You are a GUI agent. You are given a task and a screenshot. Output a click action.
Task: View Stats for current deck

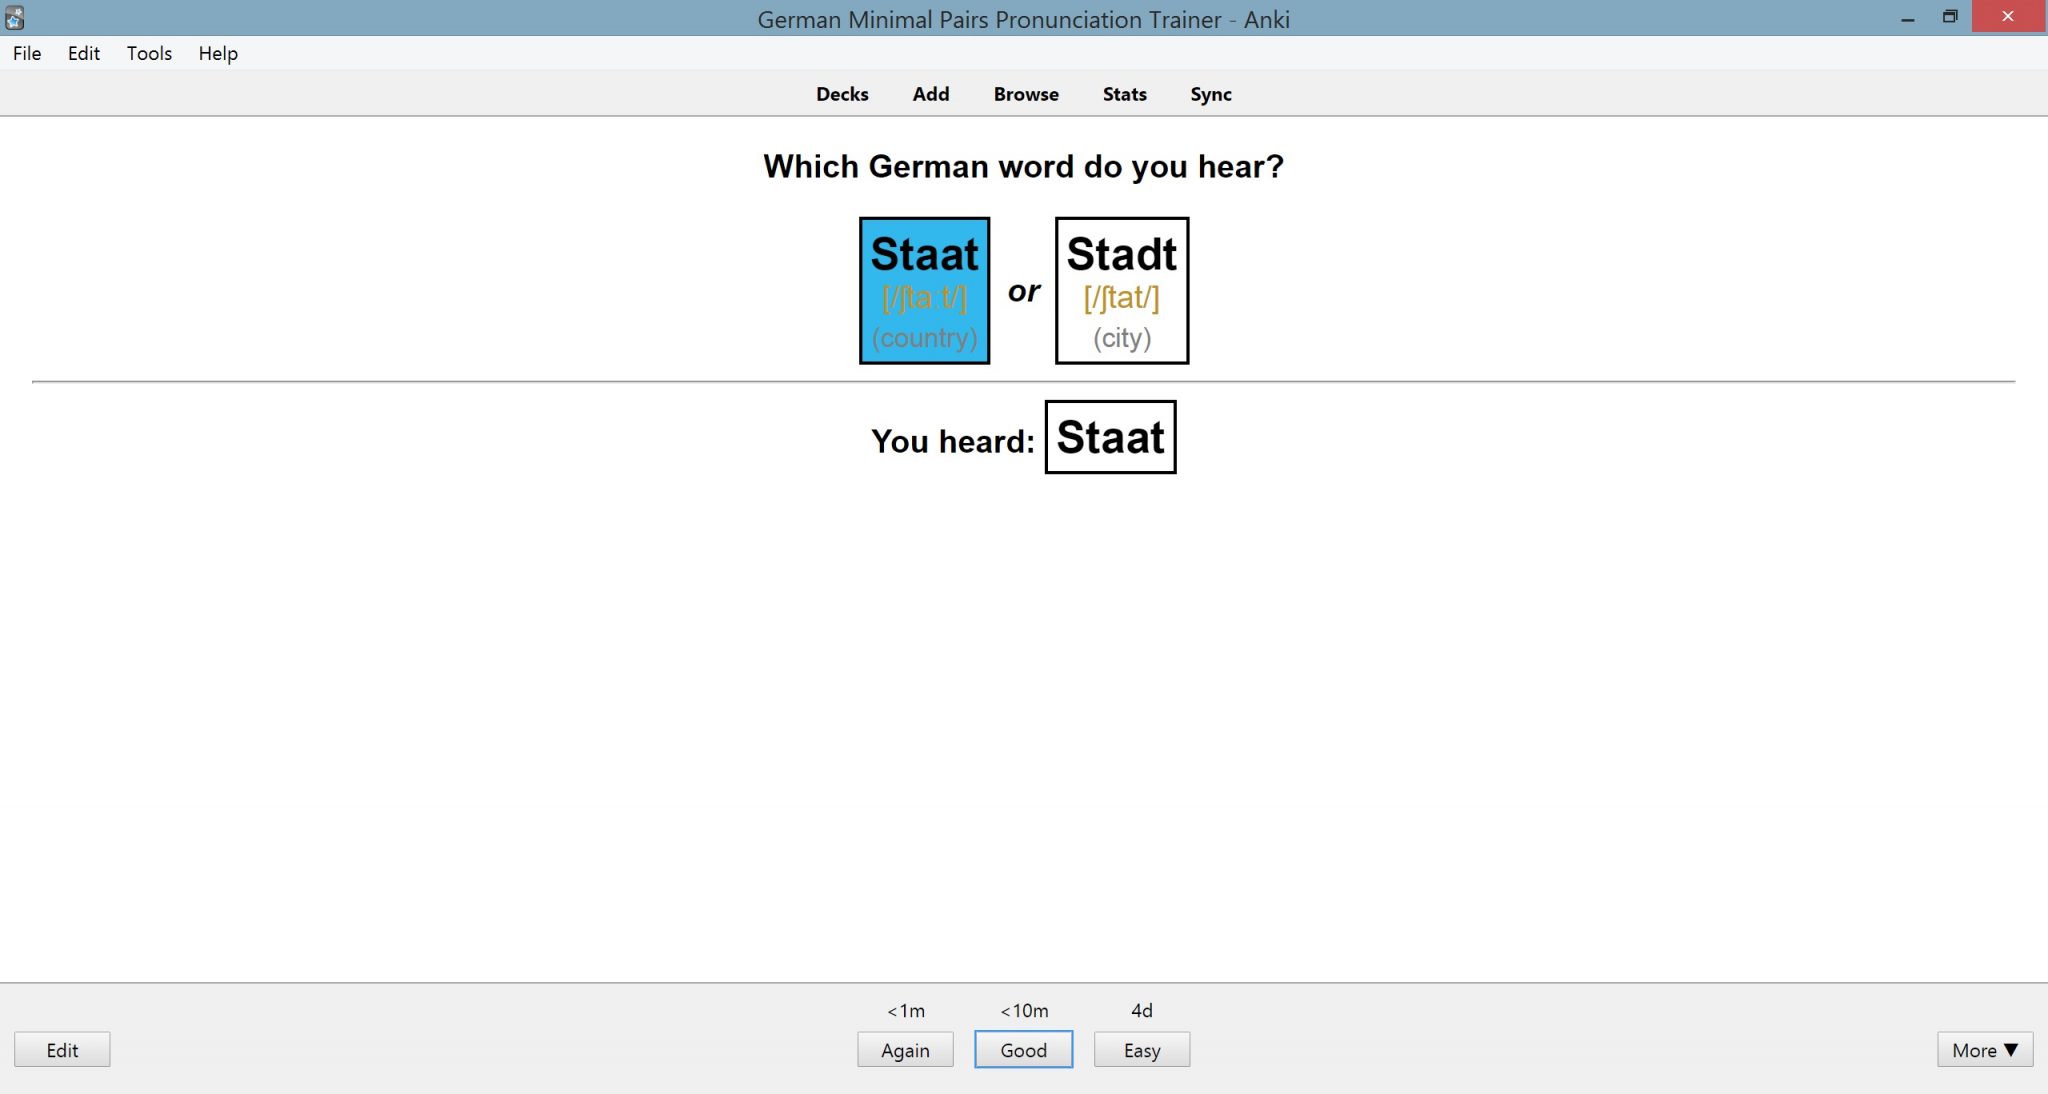point(1124,93)
